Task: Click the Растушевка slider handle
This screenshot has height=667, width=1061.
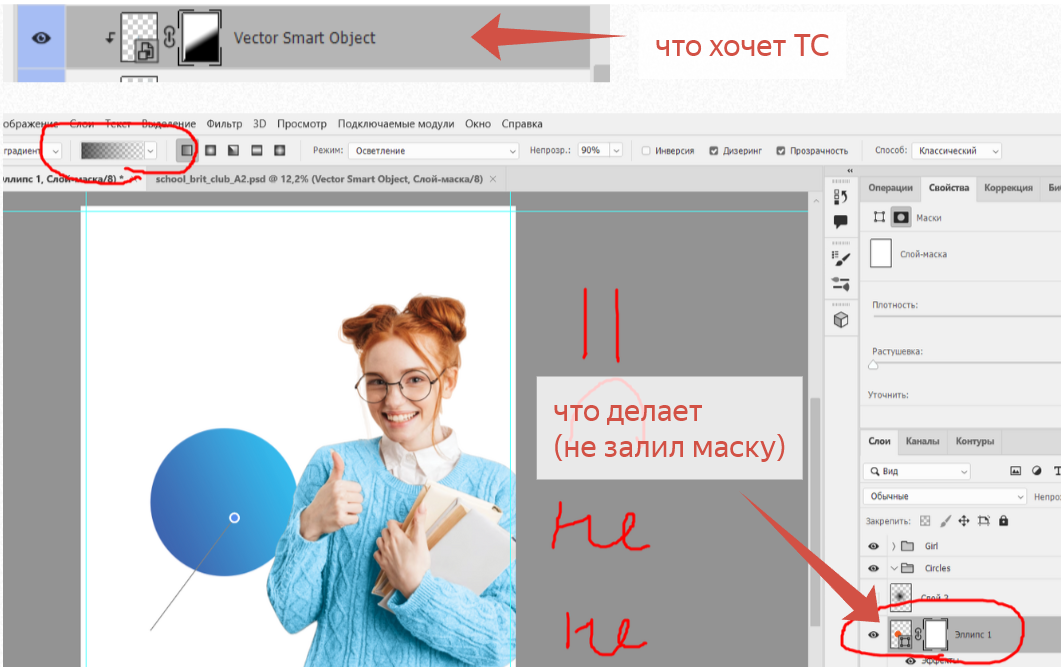Action: click(873, 365)
